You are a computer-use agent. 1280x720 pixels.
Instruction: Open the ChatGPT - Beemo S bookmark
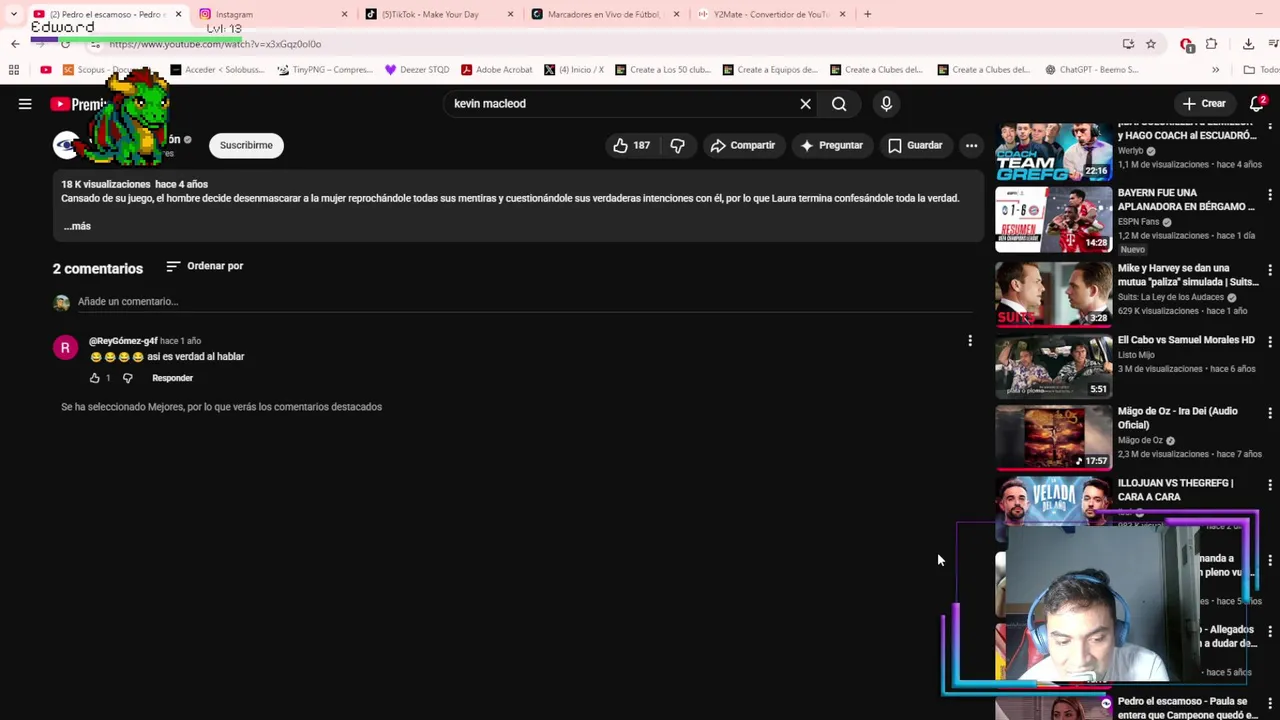coord(1092,70)
